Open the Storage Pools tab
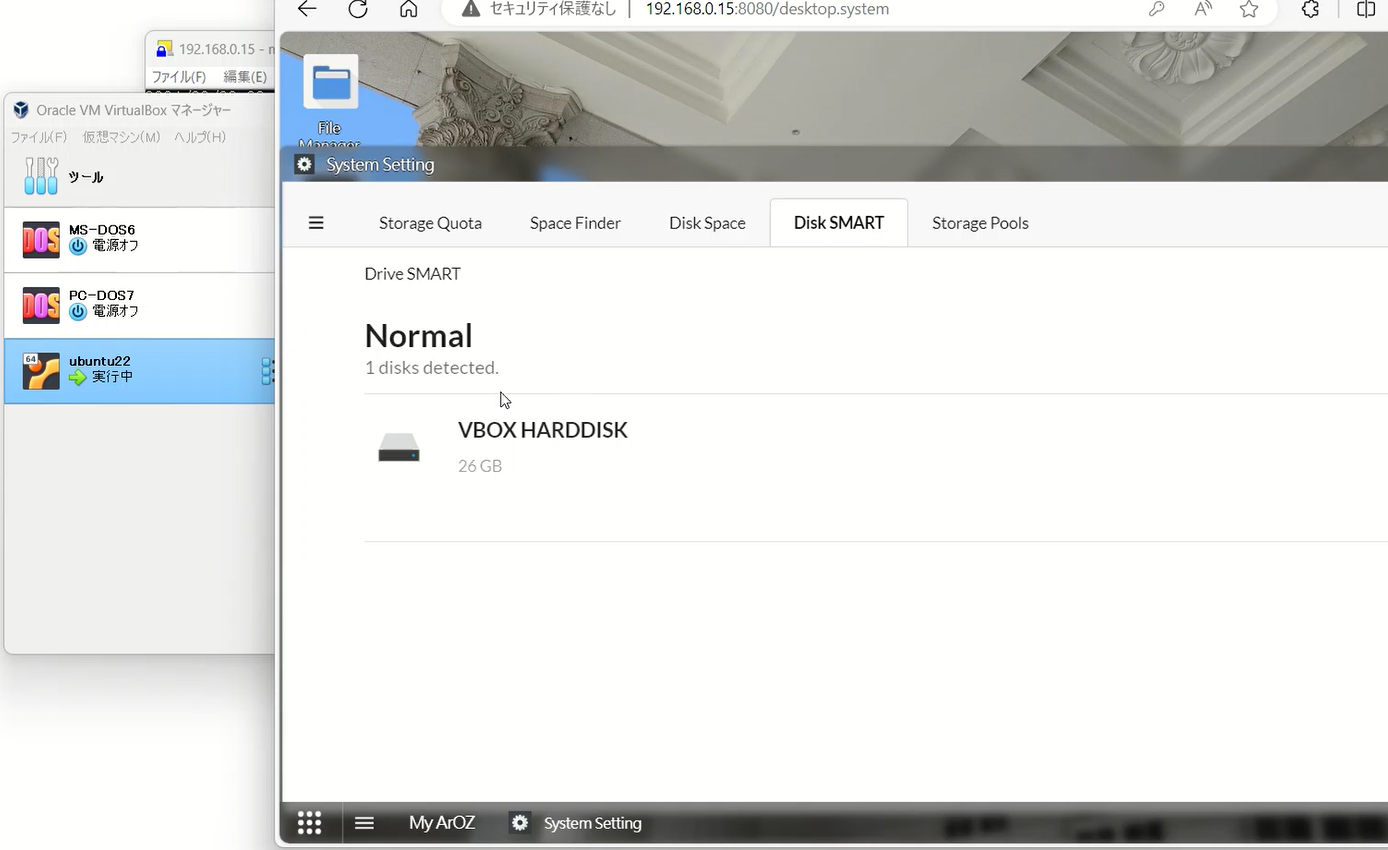 click(980, 223)
